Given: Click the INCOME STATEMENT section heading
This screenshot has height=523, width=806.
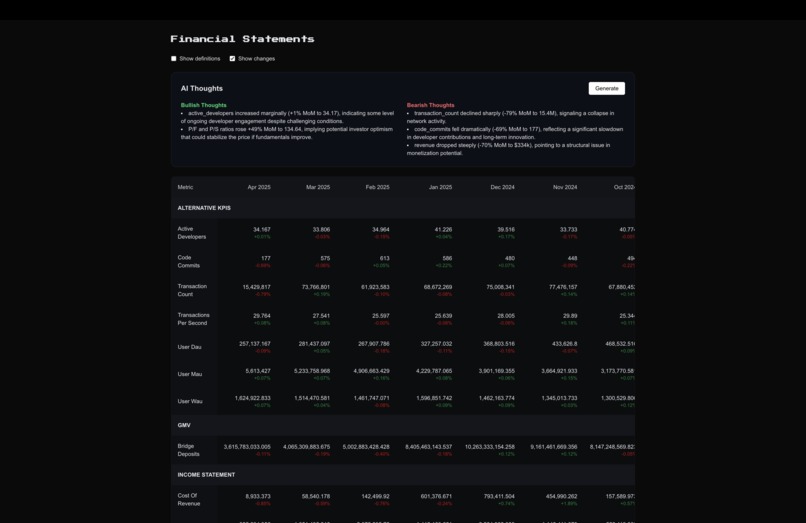Looking at the screenshot, I should click(x=206, y=475).
